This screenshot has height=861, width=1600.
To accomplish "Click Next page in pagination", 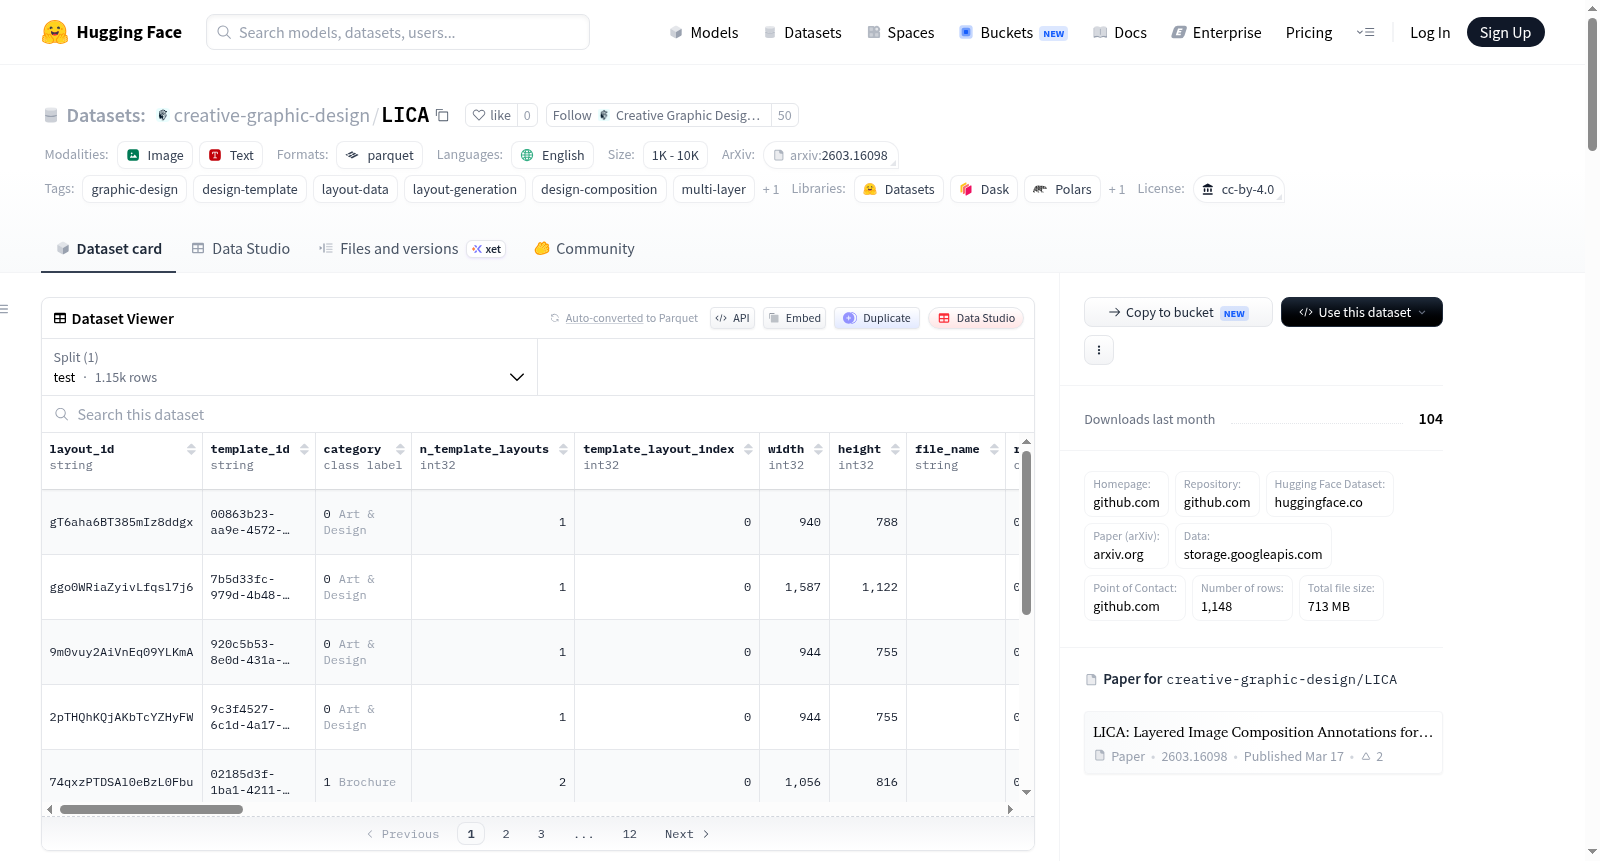I will click(x=687, y=834).
